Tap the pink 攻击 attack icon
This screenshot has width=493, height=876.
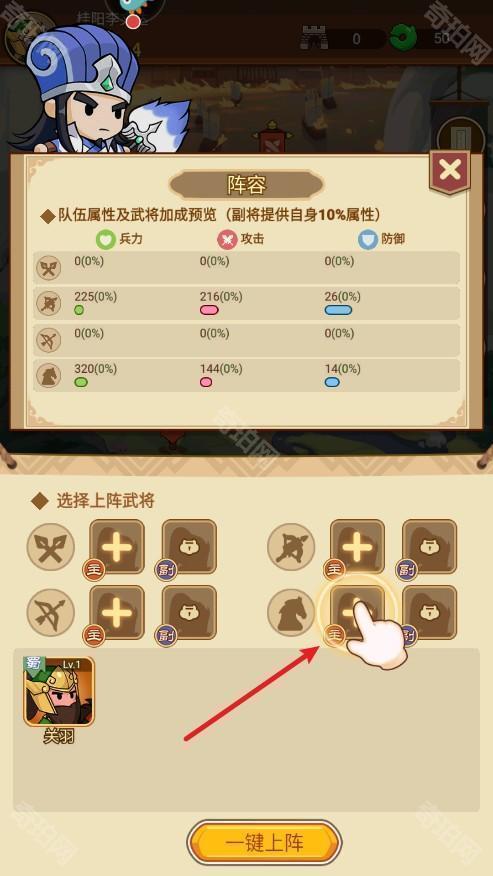[227, 240]
